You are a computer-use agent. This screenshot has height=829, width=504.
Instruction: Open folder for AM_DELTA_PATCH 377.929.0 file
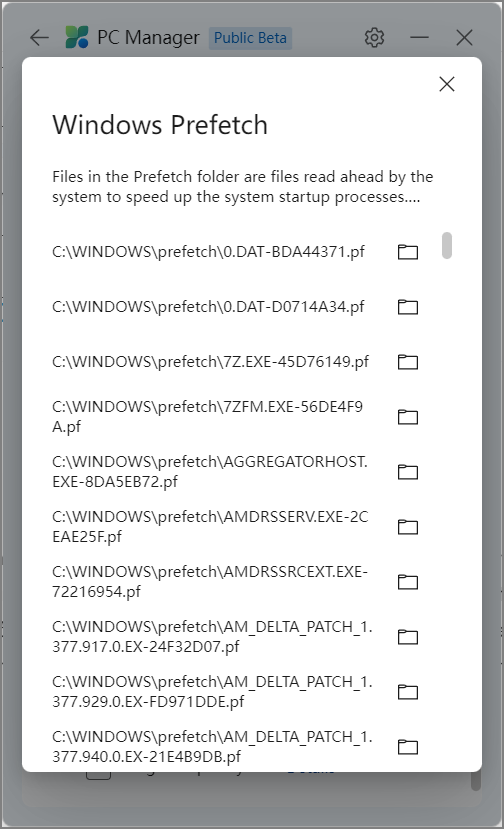(x=408, y=692)
